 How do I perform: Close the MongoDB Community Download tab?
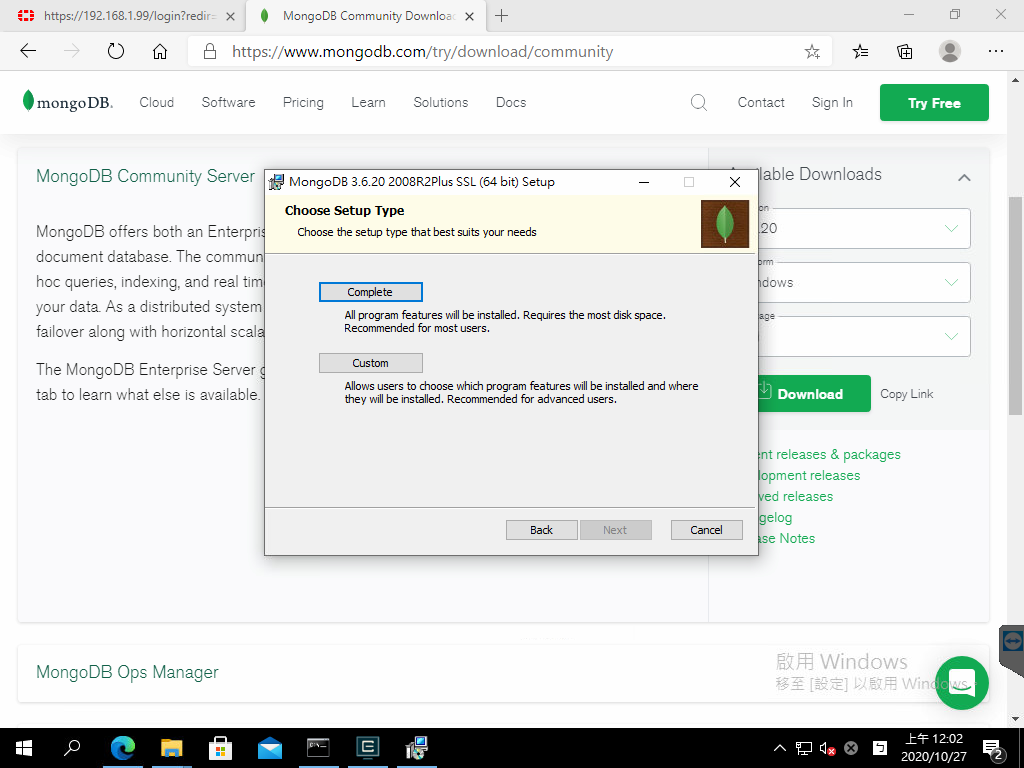pos(469,16)
